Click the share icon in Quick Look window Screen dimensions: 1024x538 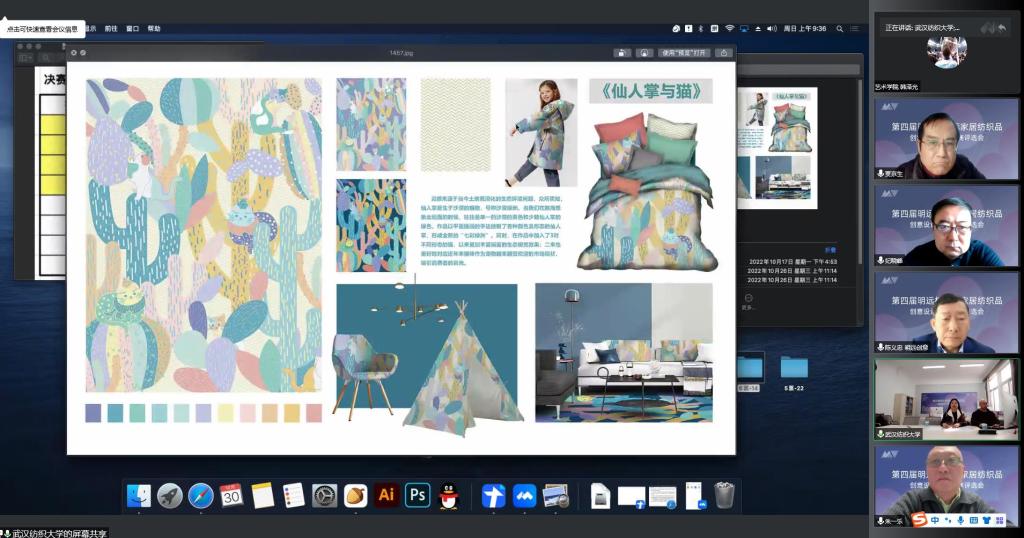point(723,52)
